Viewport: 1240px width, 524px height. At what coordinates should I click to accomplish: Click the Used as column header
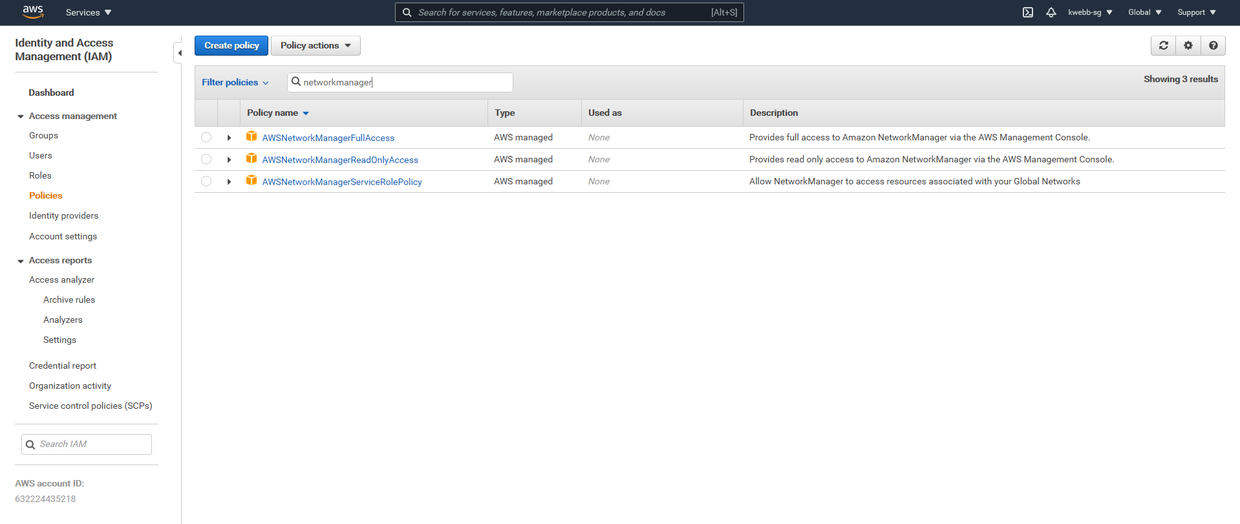coord(605,113)
